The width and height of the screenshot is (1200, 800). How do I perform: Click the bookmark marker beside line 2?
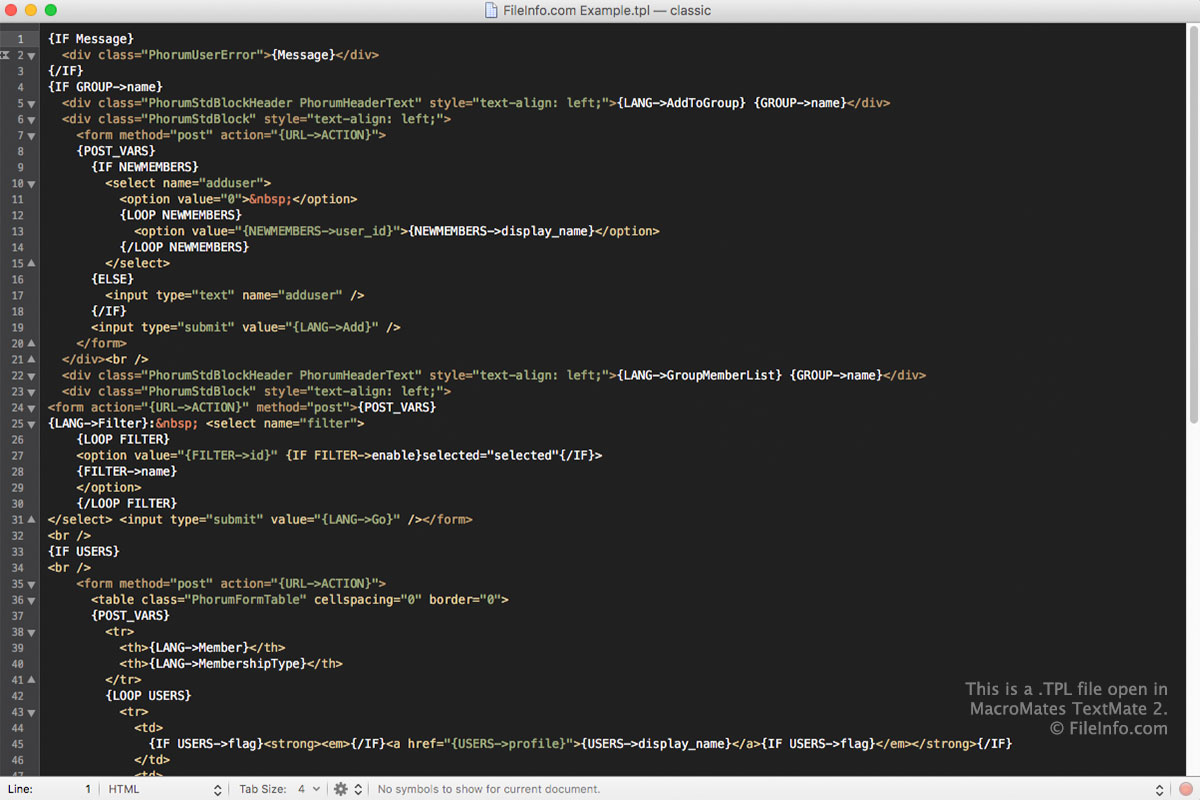coord(5,55)
